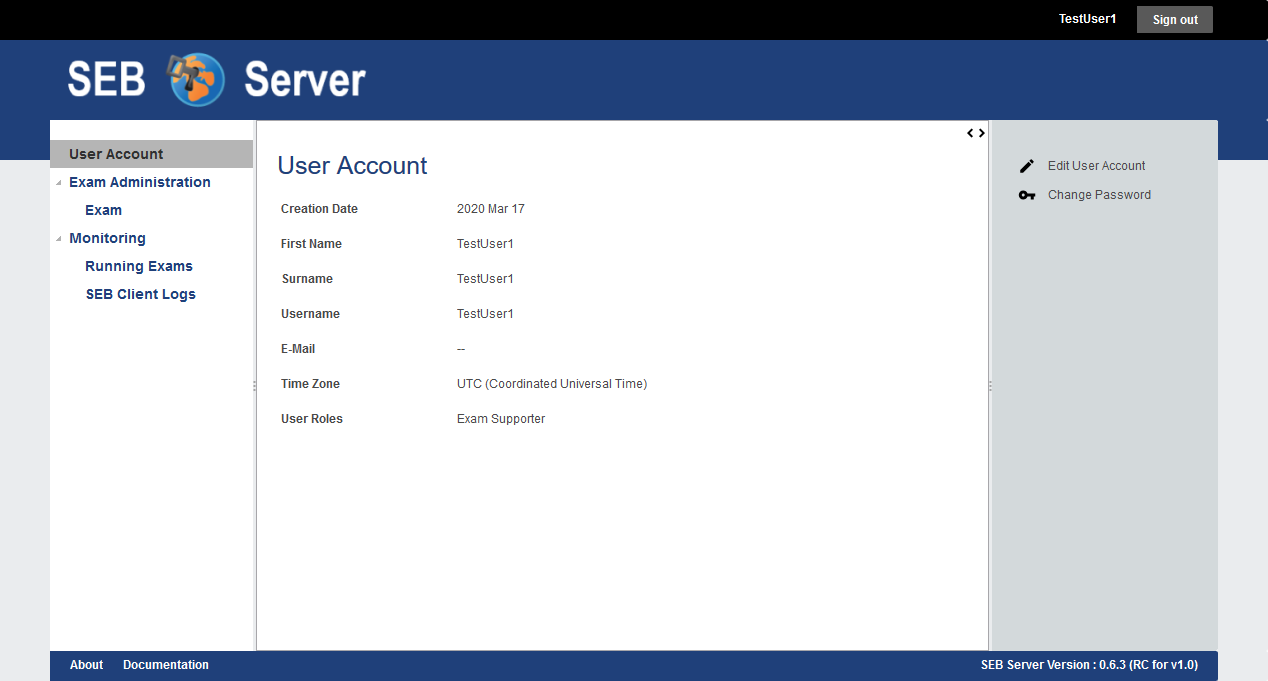This screenshot has width=1268, height=681.
Task: Grab the divider handle beside the navigation sidebar
Action: [255, 386]
